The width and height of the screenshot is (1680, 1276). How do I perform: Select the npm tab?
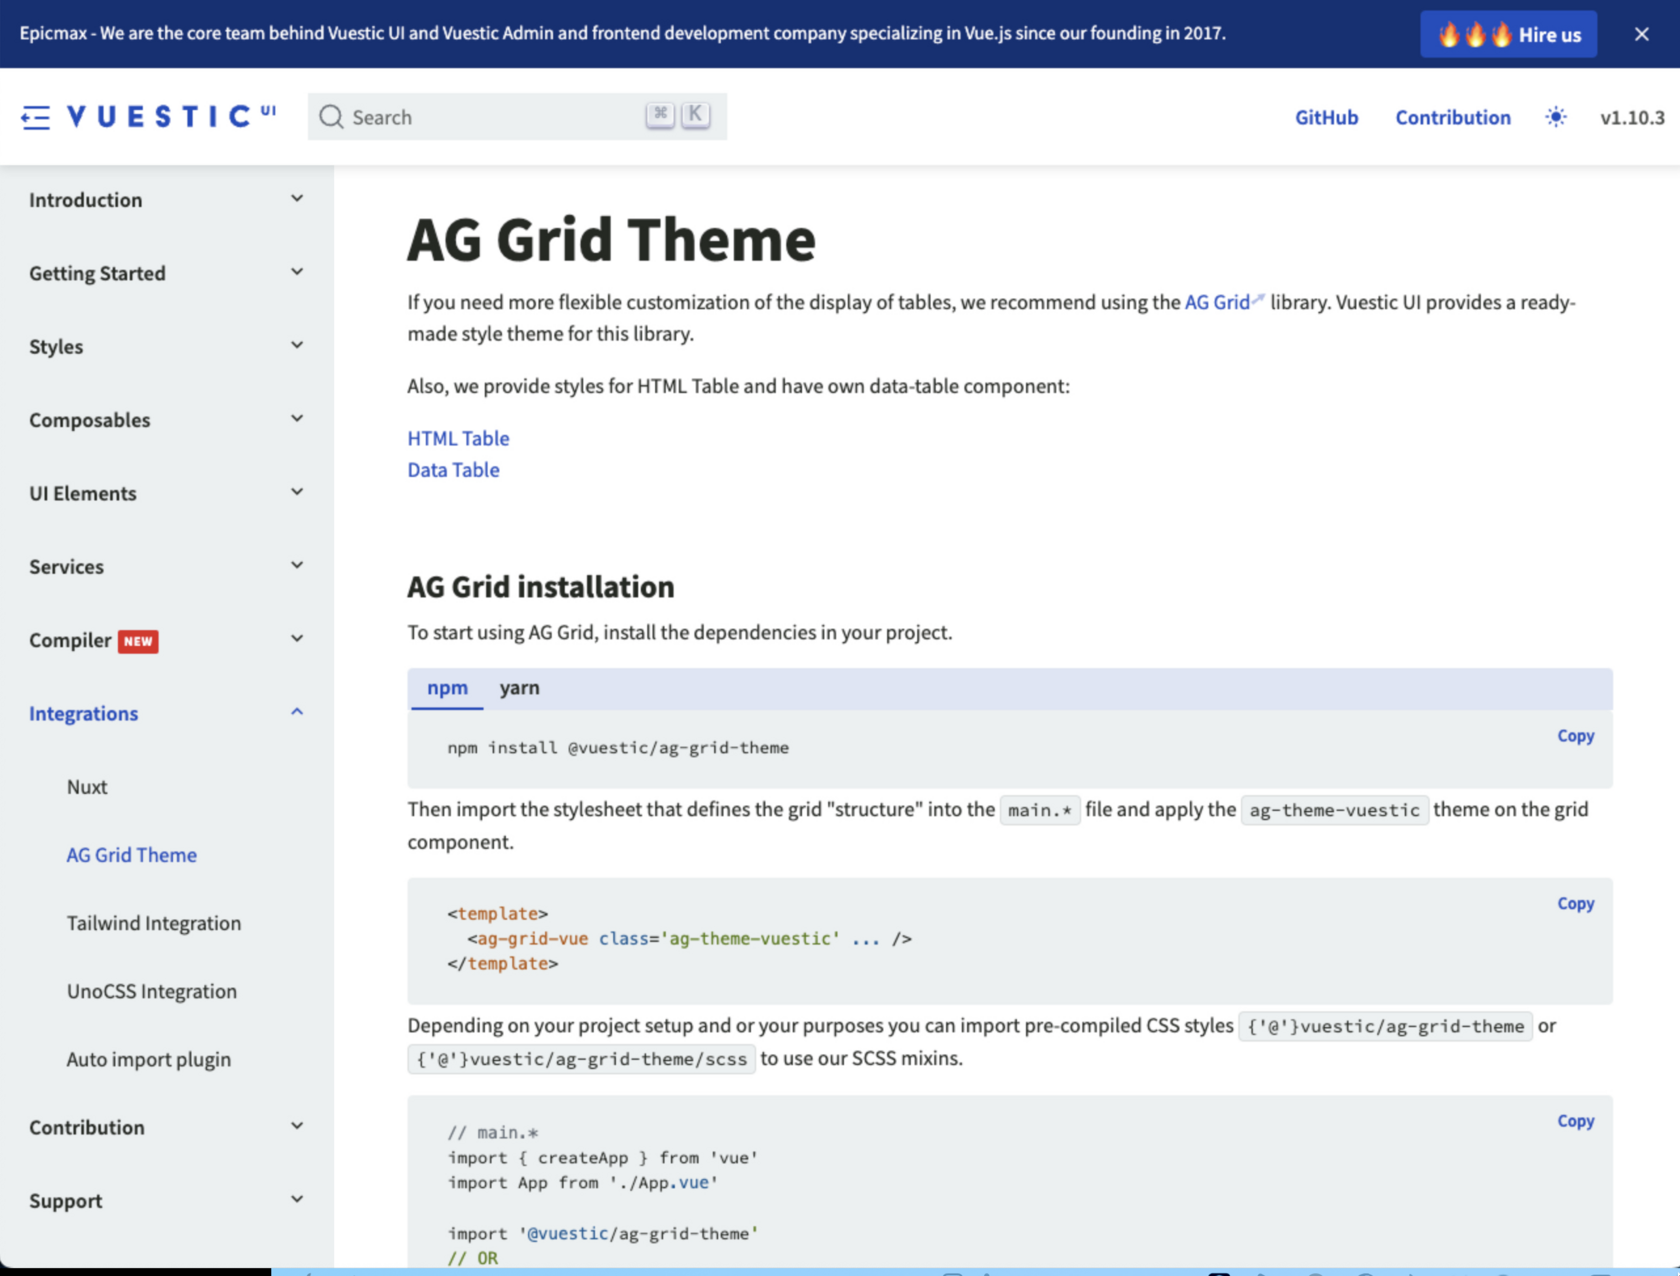pyautogui.click(x=447, y=688)
